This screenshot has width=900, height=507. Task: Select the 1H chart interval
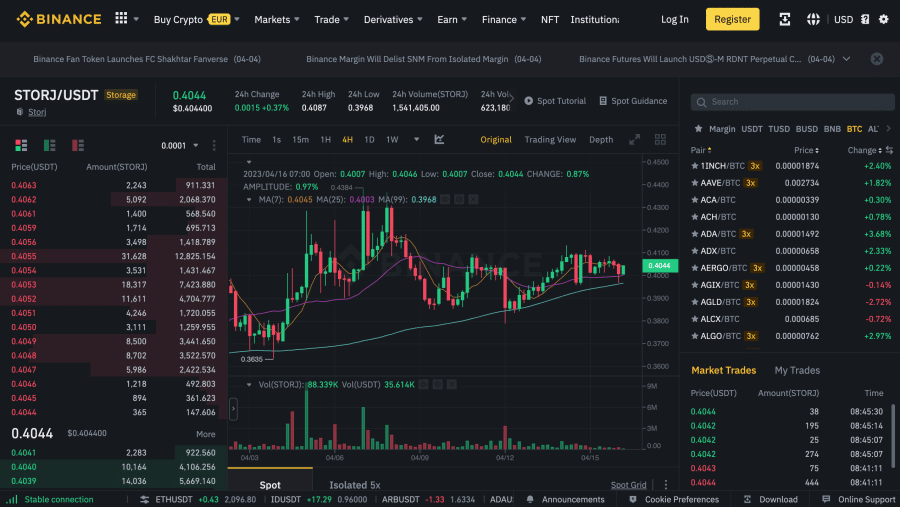click(325, 140)
